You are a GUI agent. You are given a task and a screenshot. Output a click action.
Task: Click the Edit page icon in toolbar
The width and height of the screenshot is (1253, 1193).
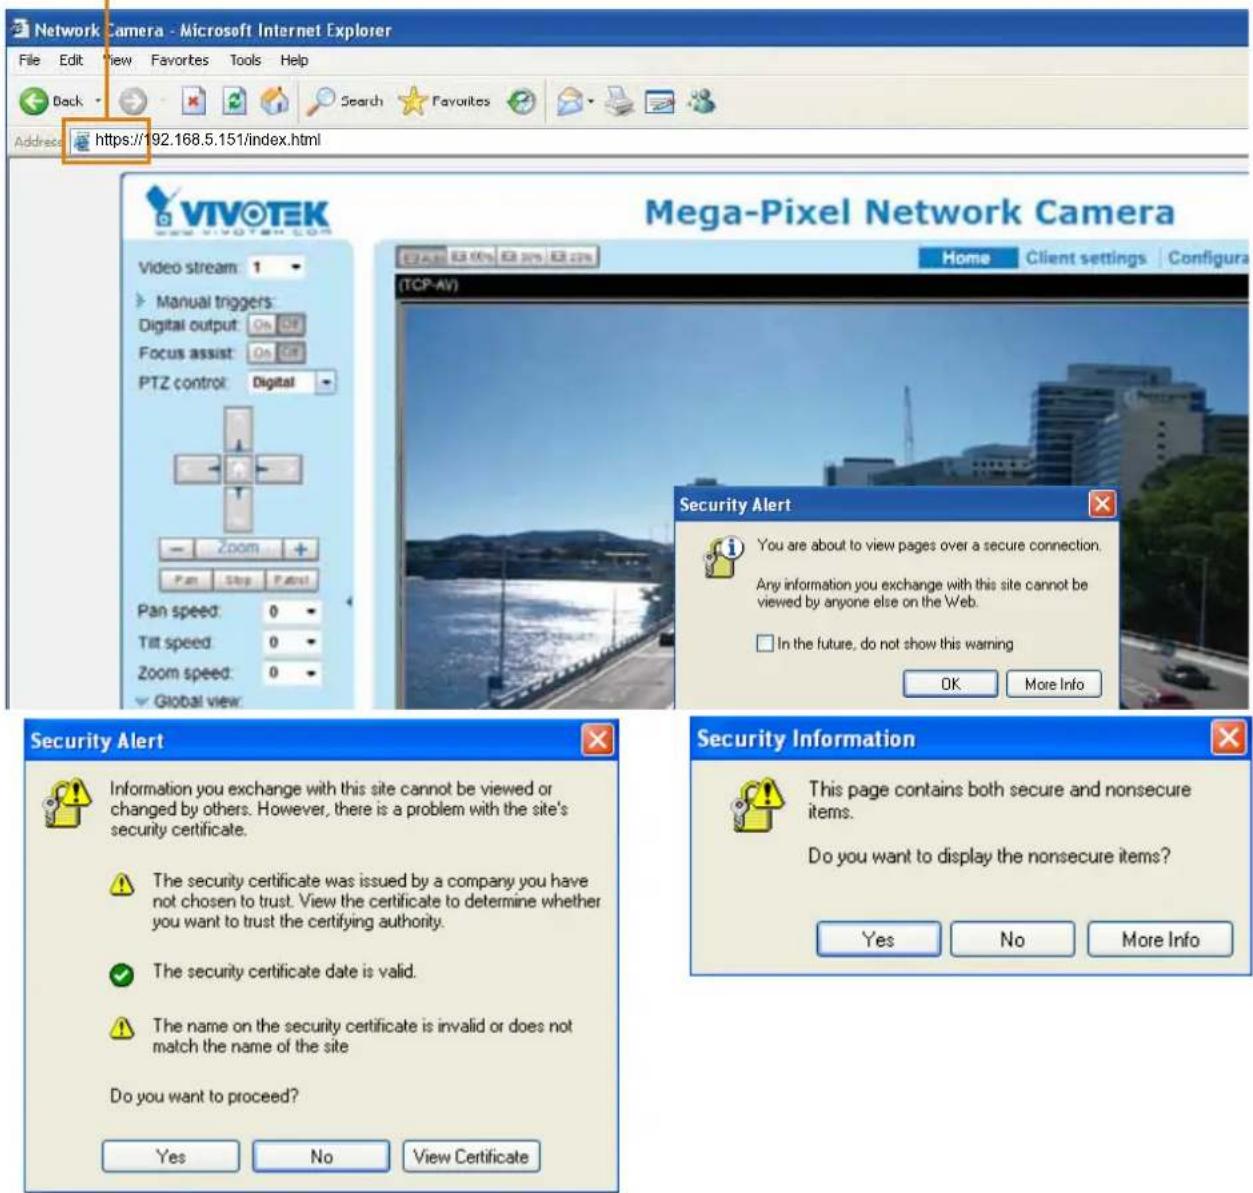660,101
